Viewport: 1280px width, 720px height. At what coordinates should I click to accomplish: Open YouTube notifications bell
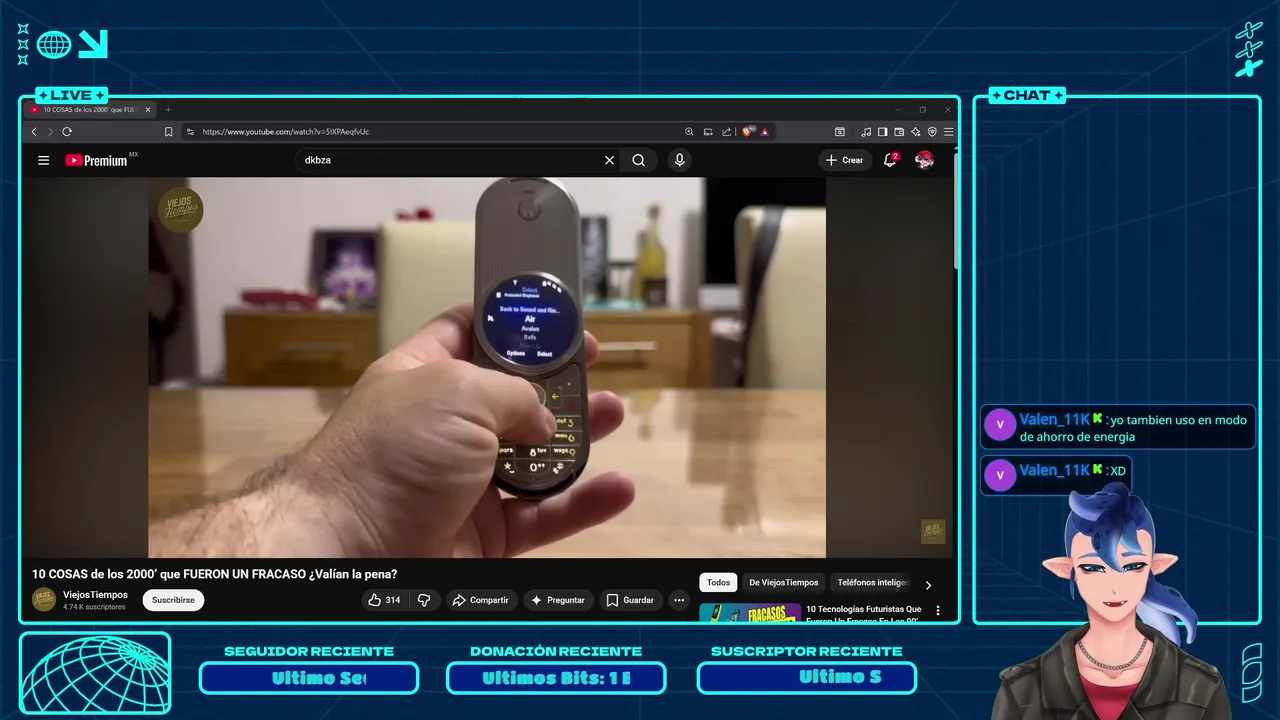(890, 160)
